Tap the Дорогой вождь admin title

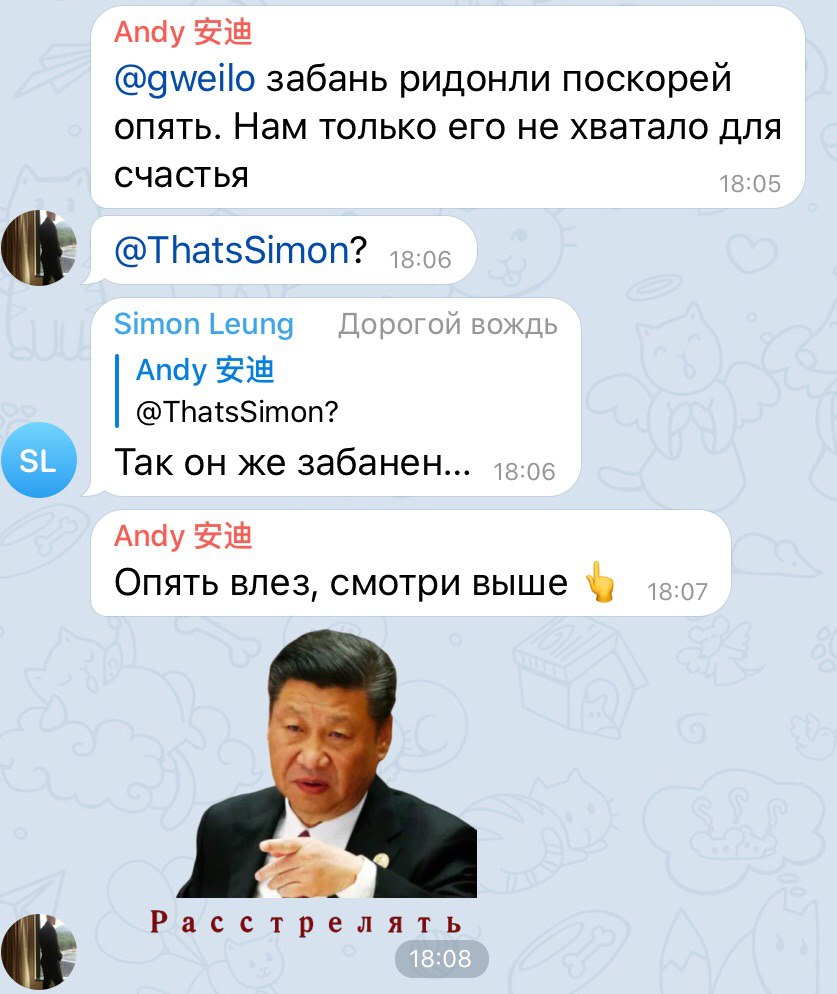click(448, 324)
